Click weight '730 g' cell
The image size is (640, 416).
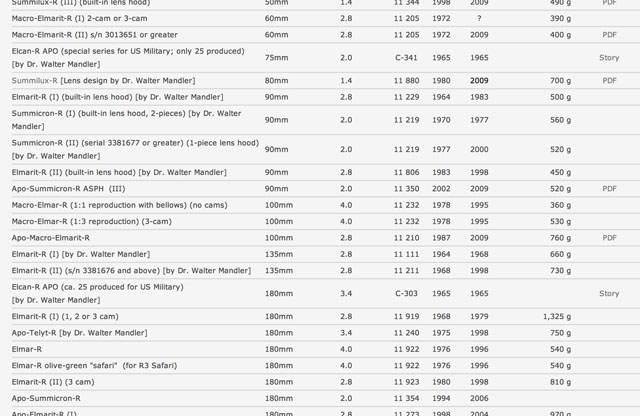pos(560,270)
